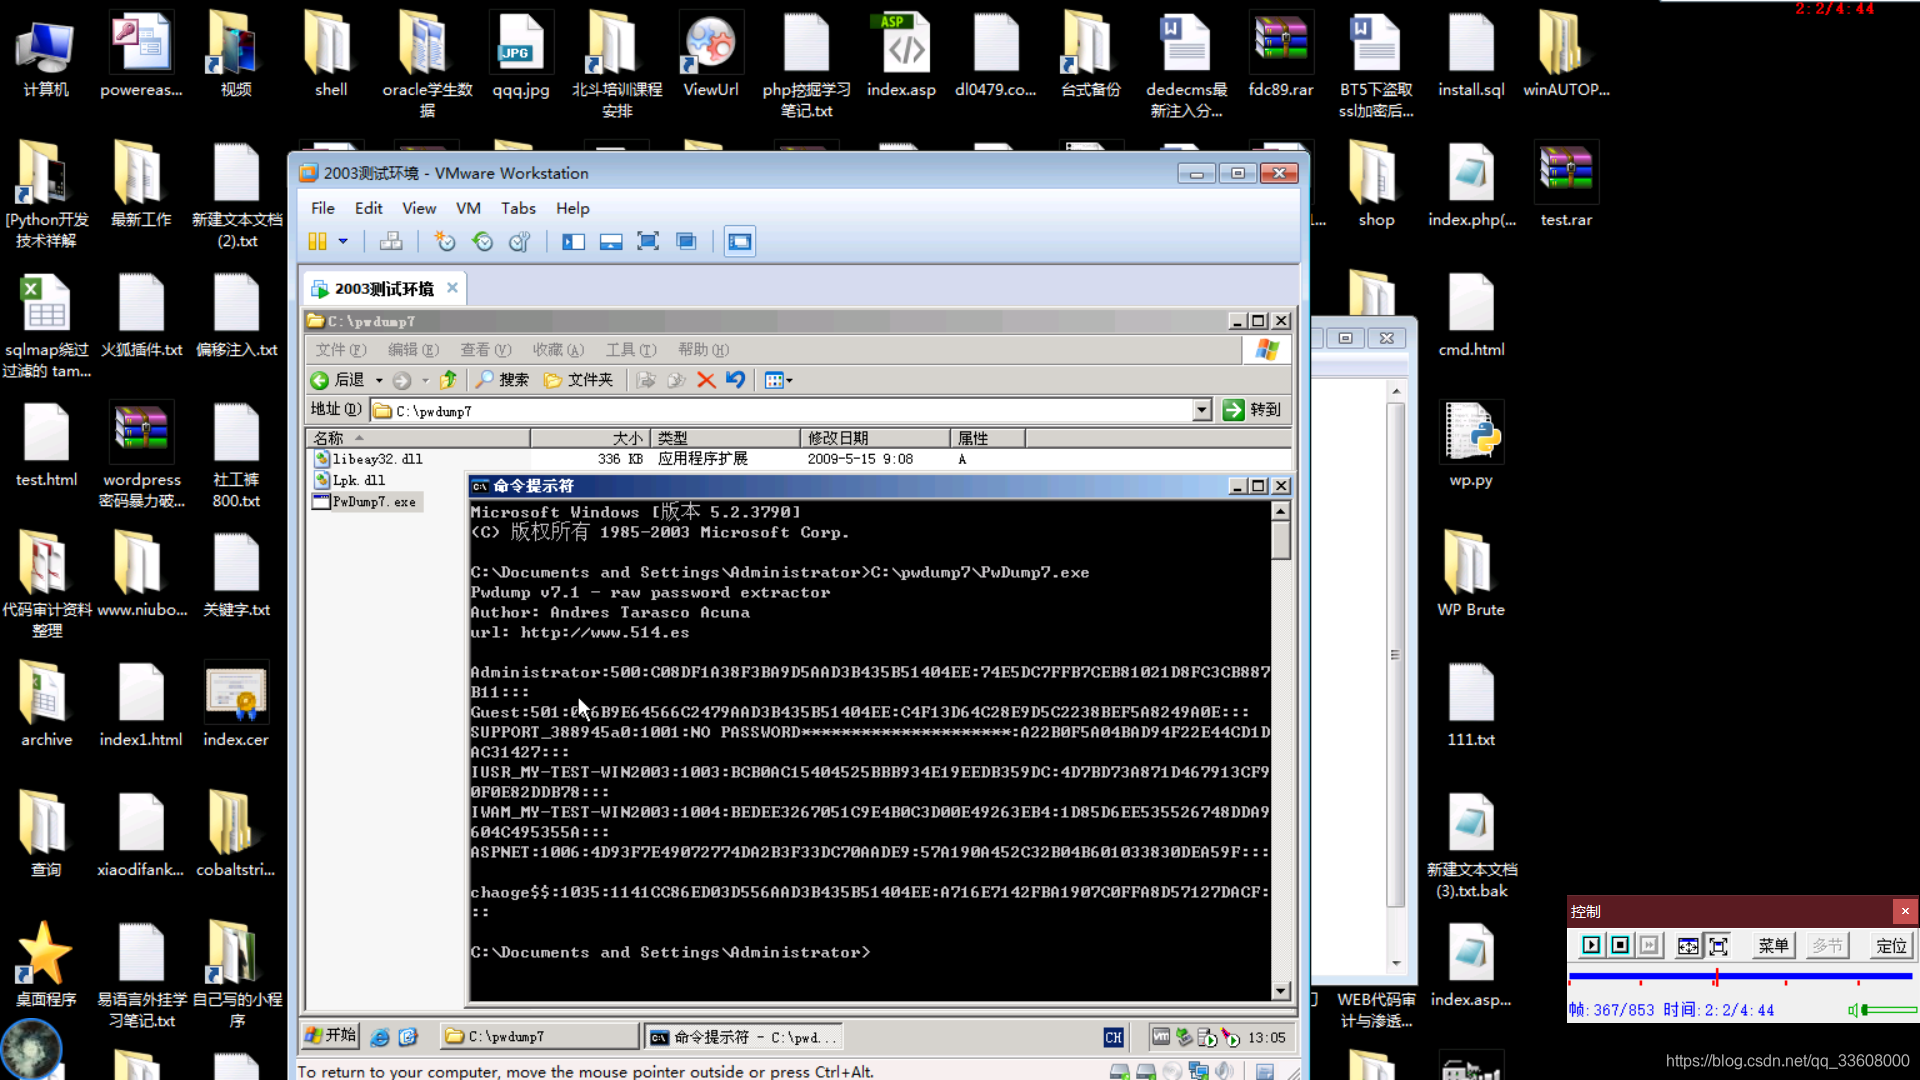Click the fit-window icon in 控制 panel
The width and height of the screenshot is (1920, 1080).
click(x=1688, y=946)
